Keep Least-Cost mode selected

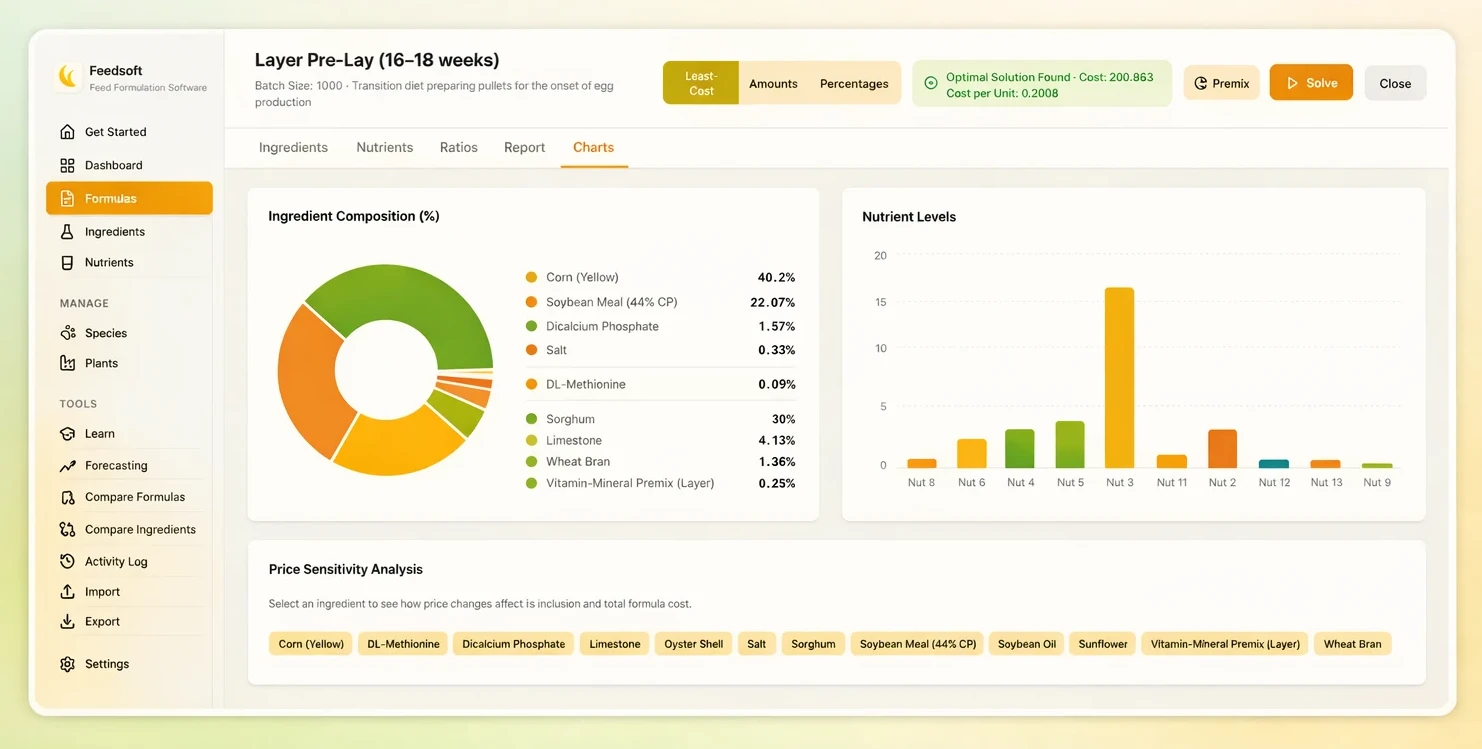point(700,84)
